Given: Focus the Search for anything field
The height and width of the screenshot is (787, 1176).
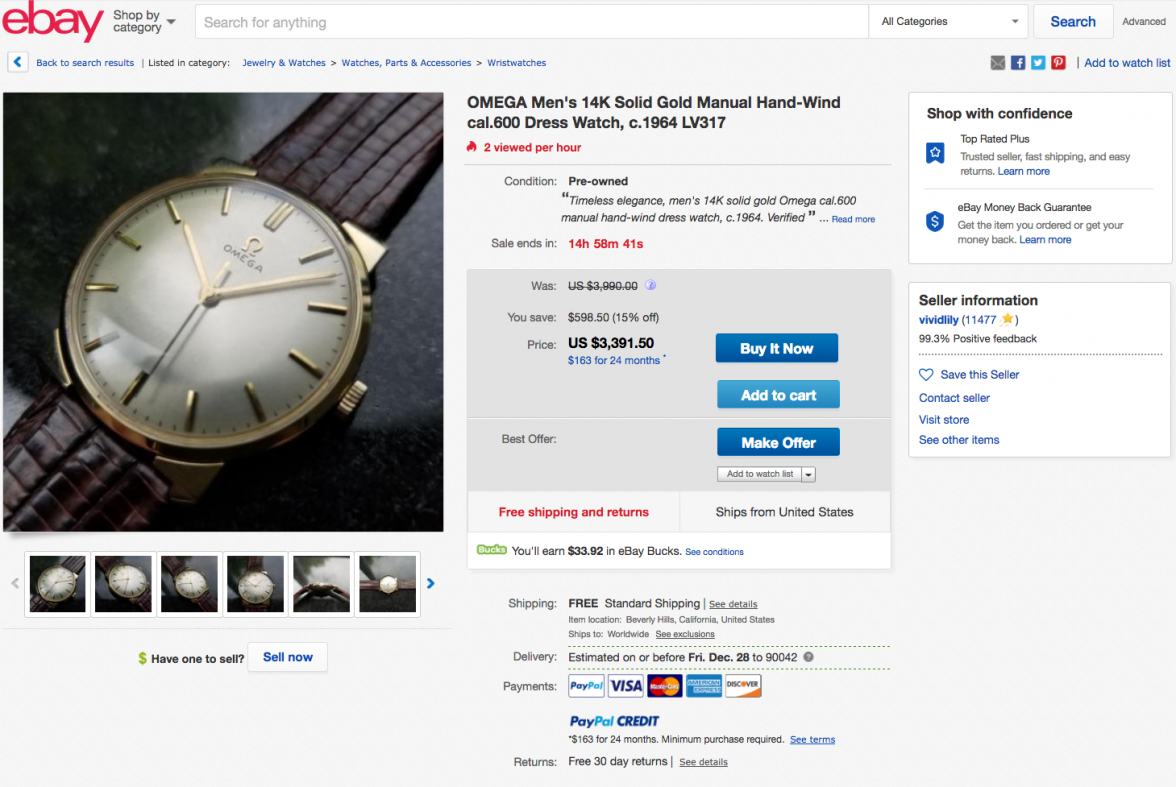Looking at the screenshot, I should pyautogui.click(x=531, y=22).
